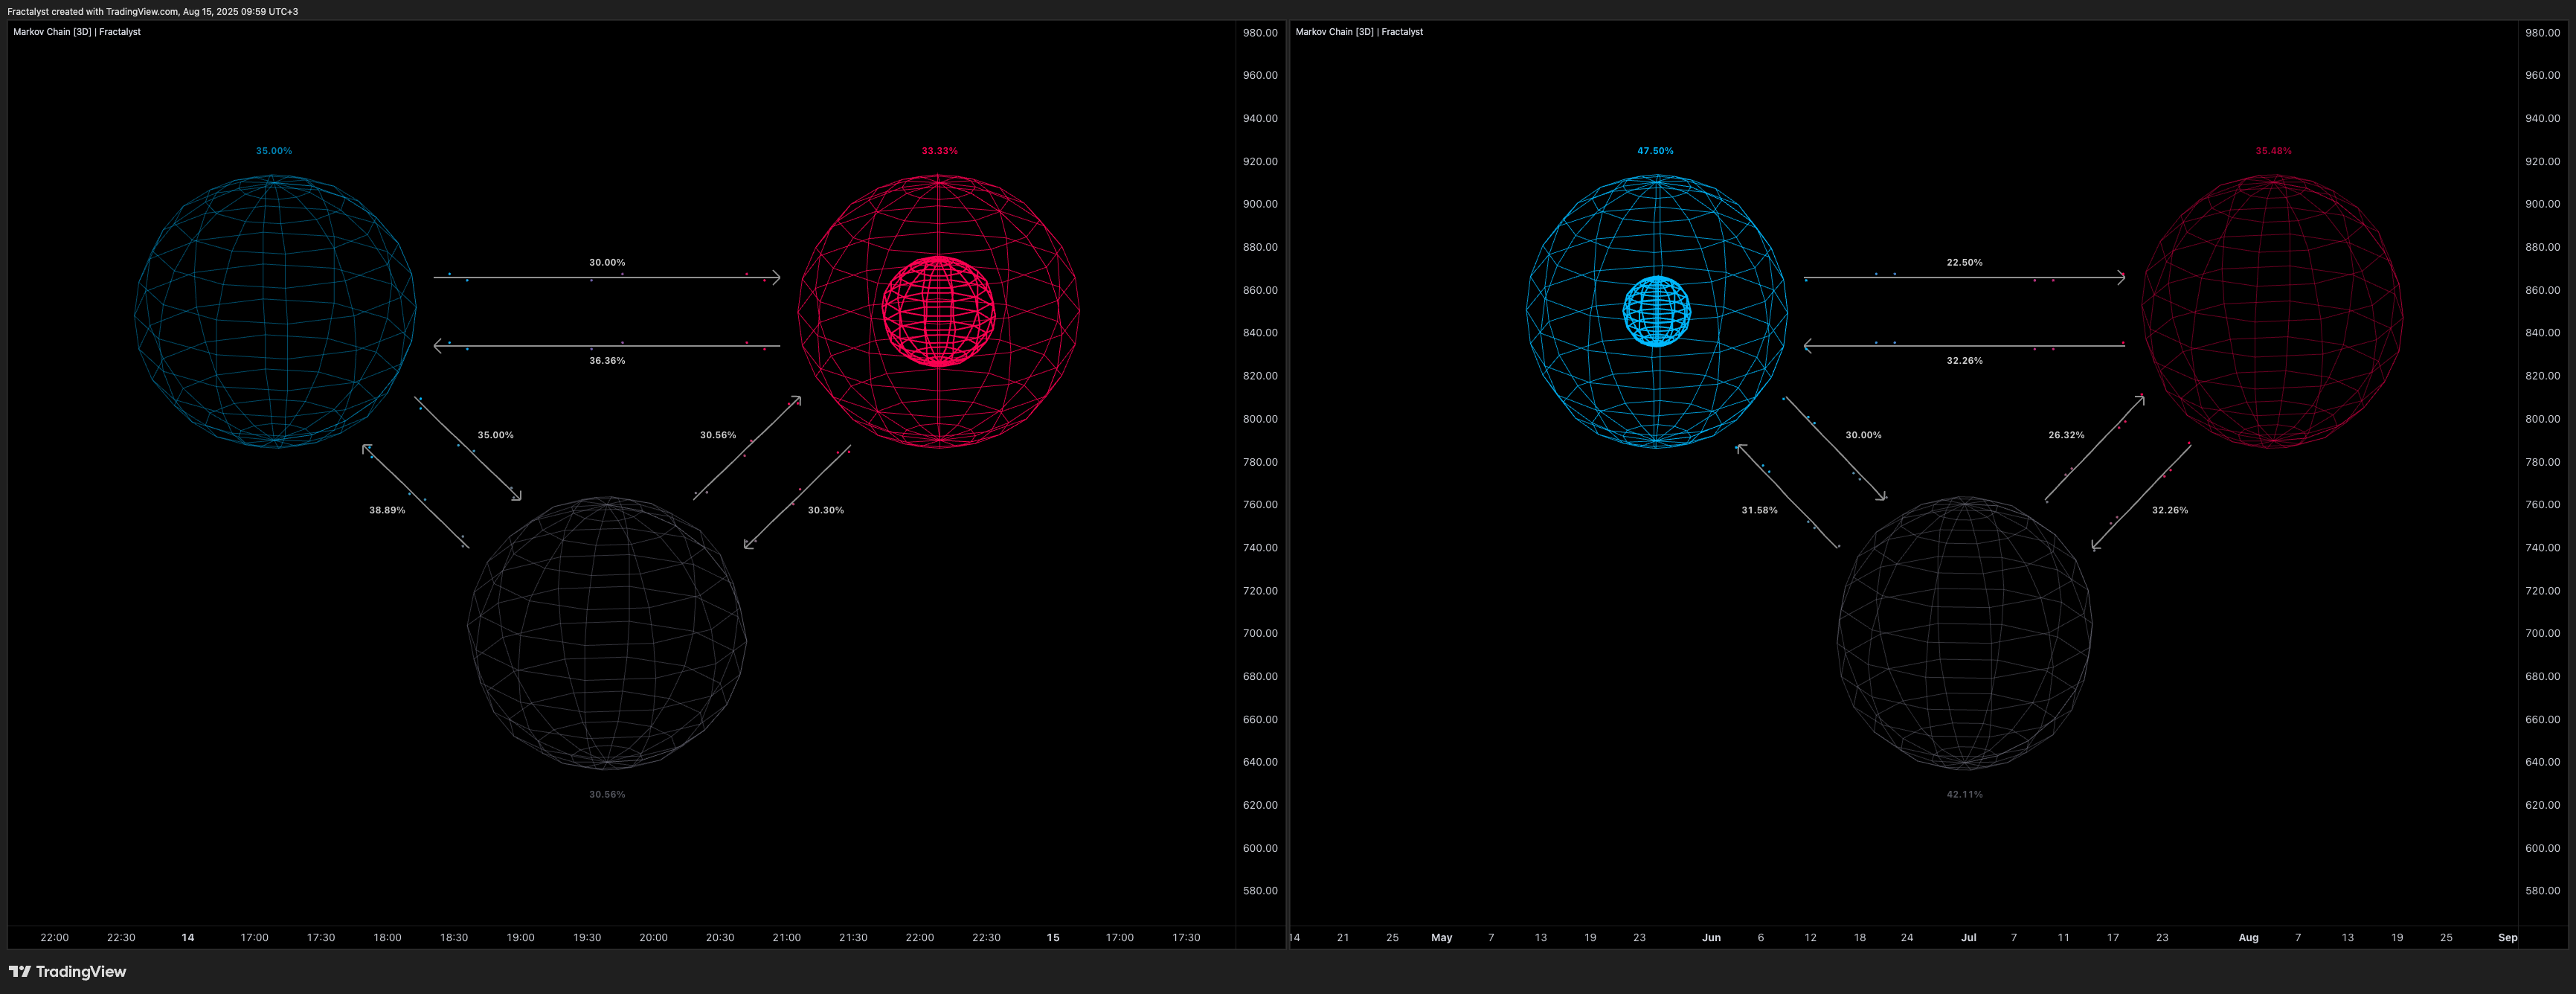Click the small bright red inner sphere
This screenshot has width=2576, height=994.
(x=939, y=311)
